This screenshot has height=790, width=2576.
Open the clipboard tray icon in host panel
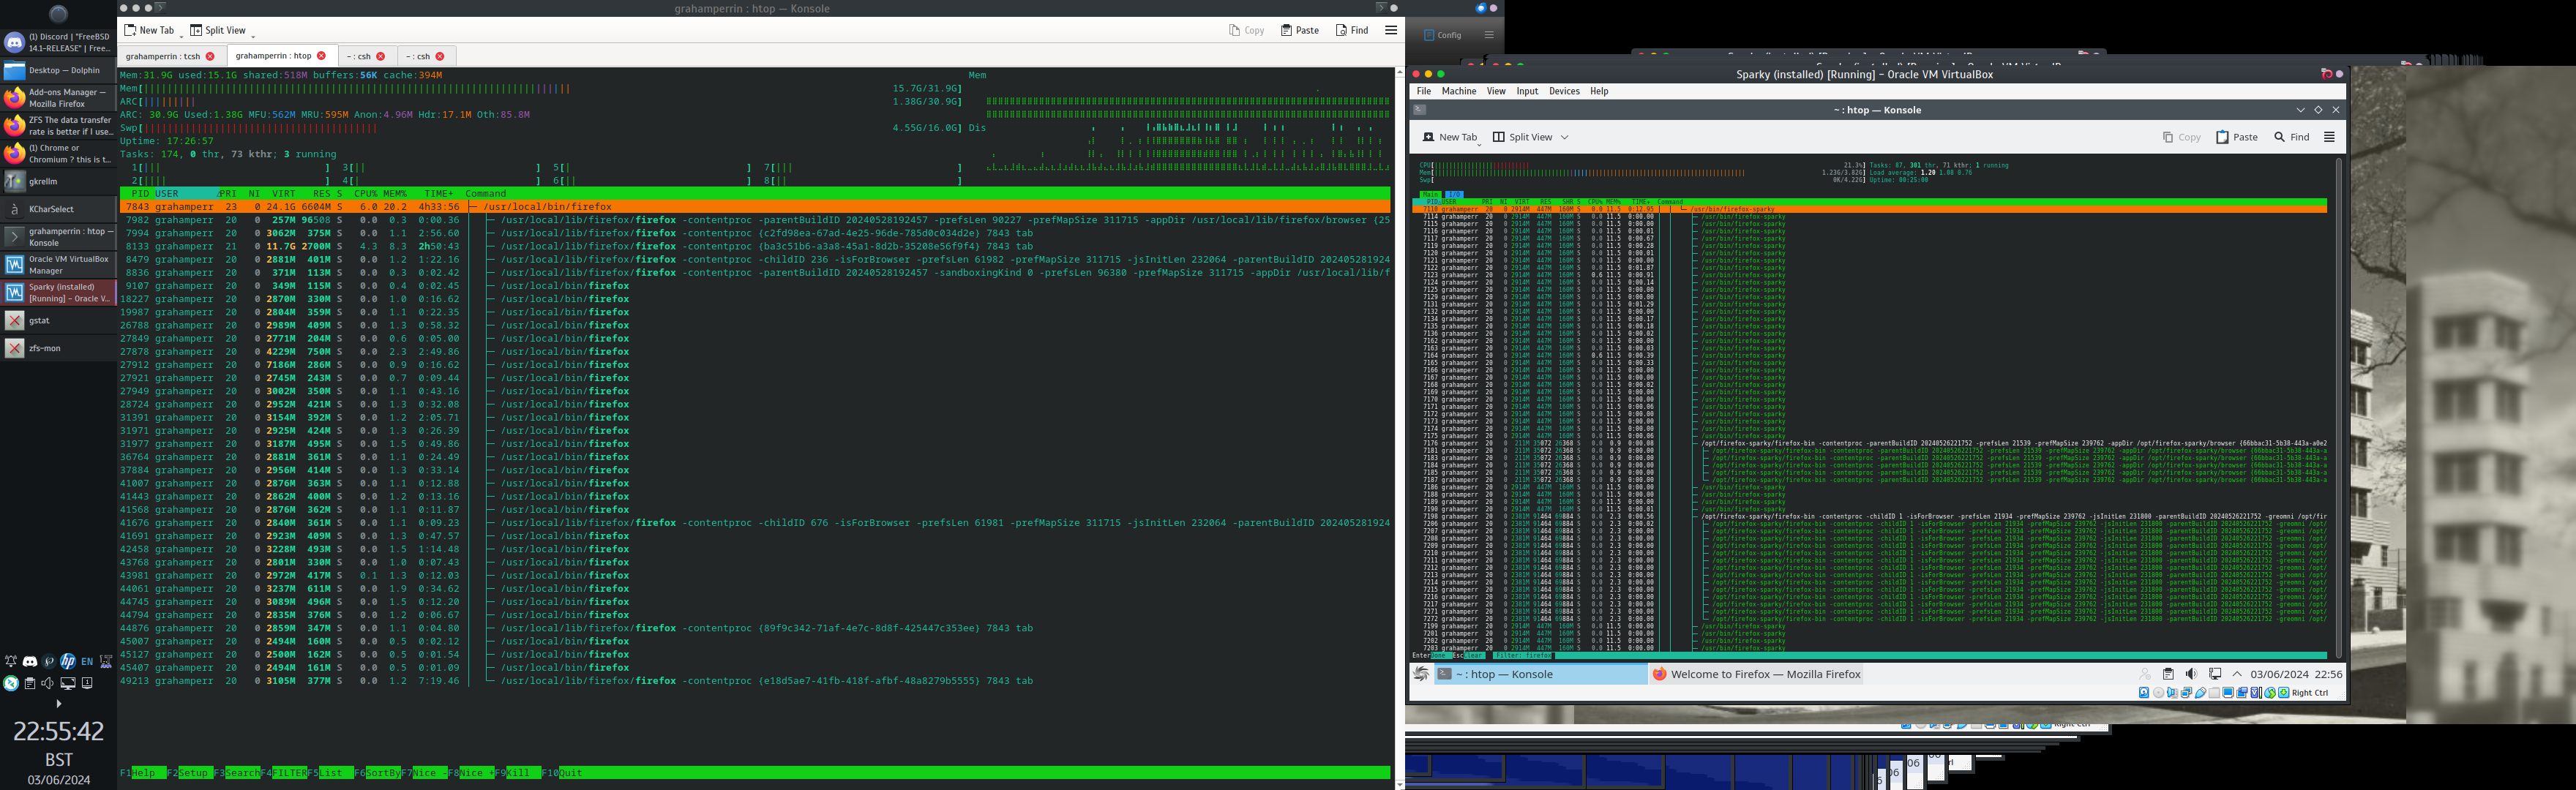point(30,683)
